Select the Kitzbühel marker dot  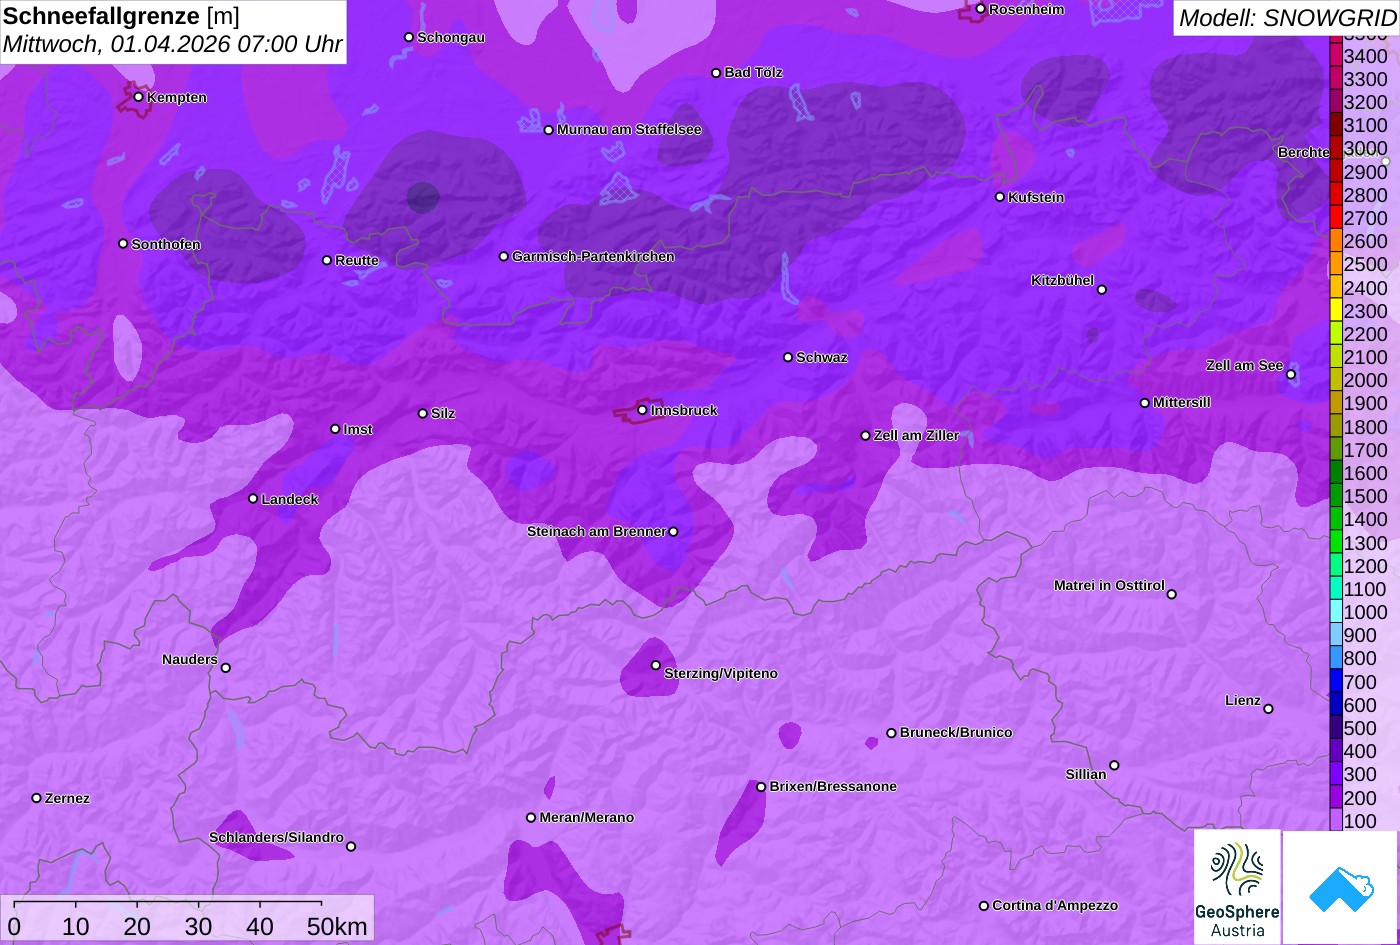pyautogui.click(x=1102, y=290)
